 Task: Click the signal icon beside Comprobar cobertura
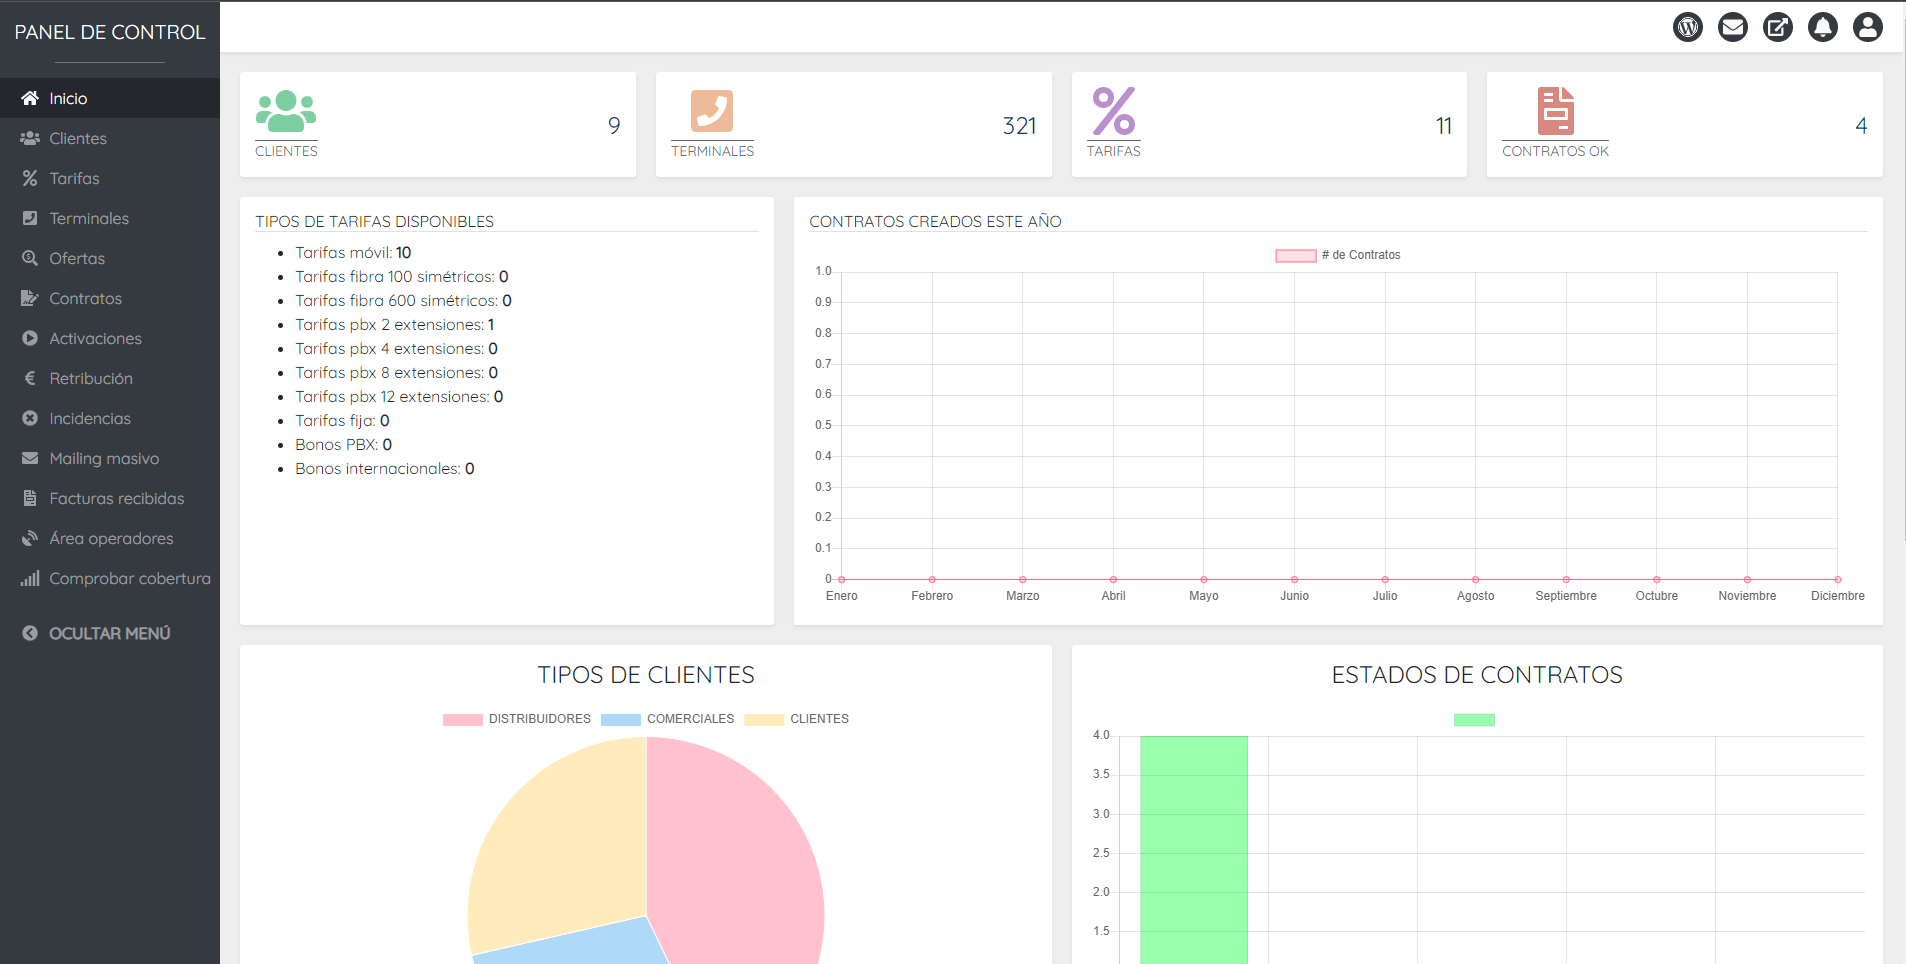tap(30, 578)
